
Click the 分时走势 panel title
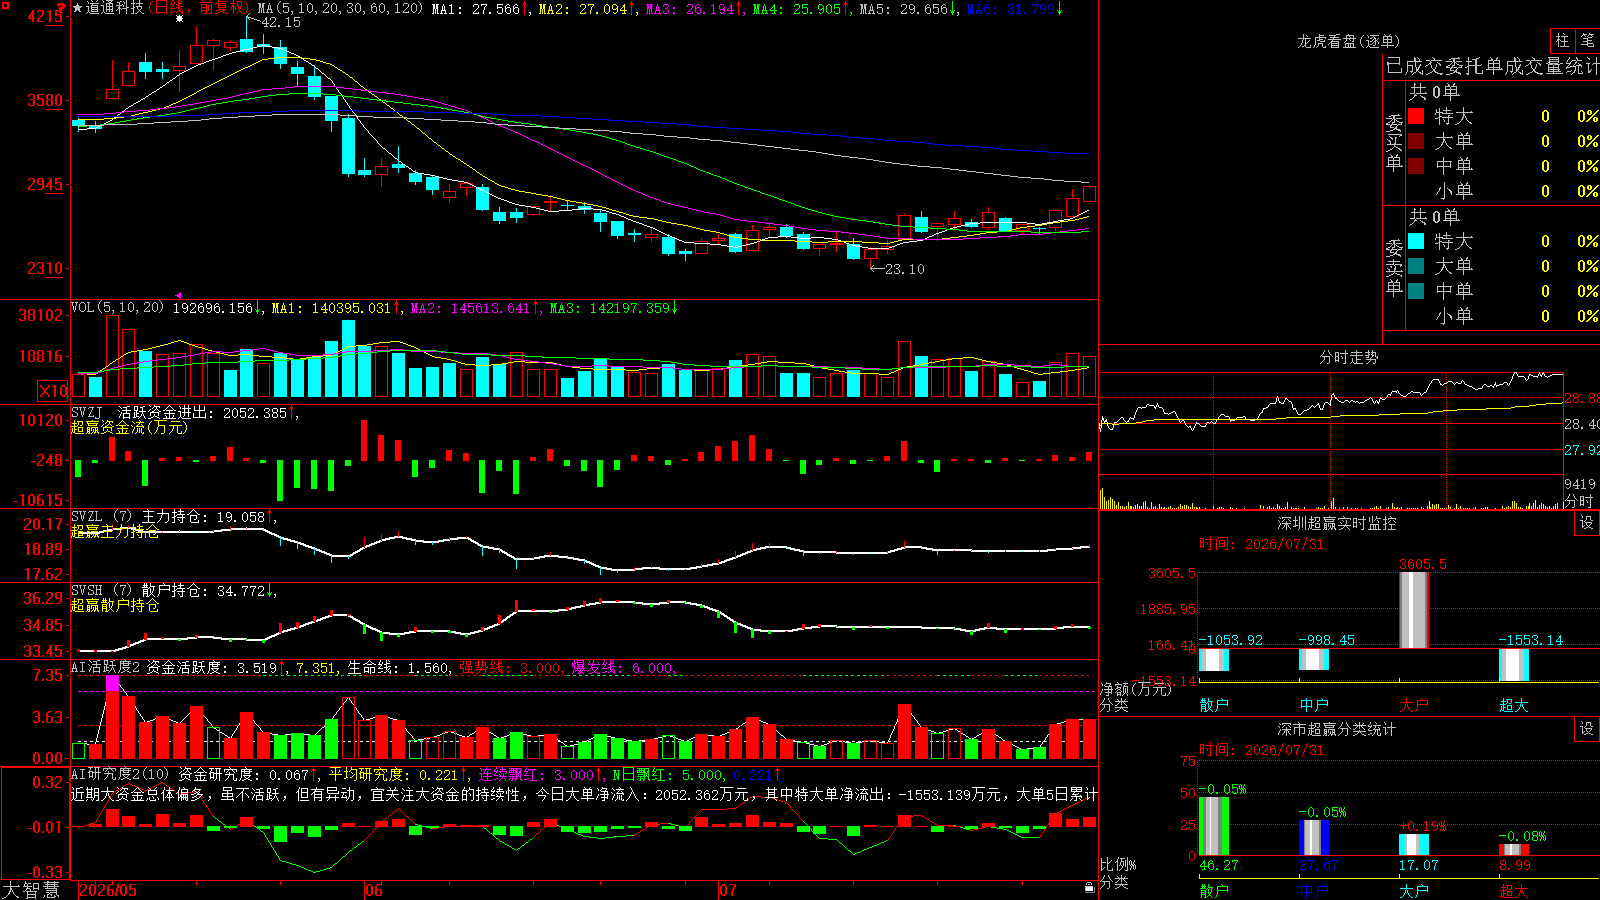(1348, 357)
